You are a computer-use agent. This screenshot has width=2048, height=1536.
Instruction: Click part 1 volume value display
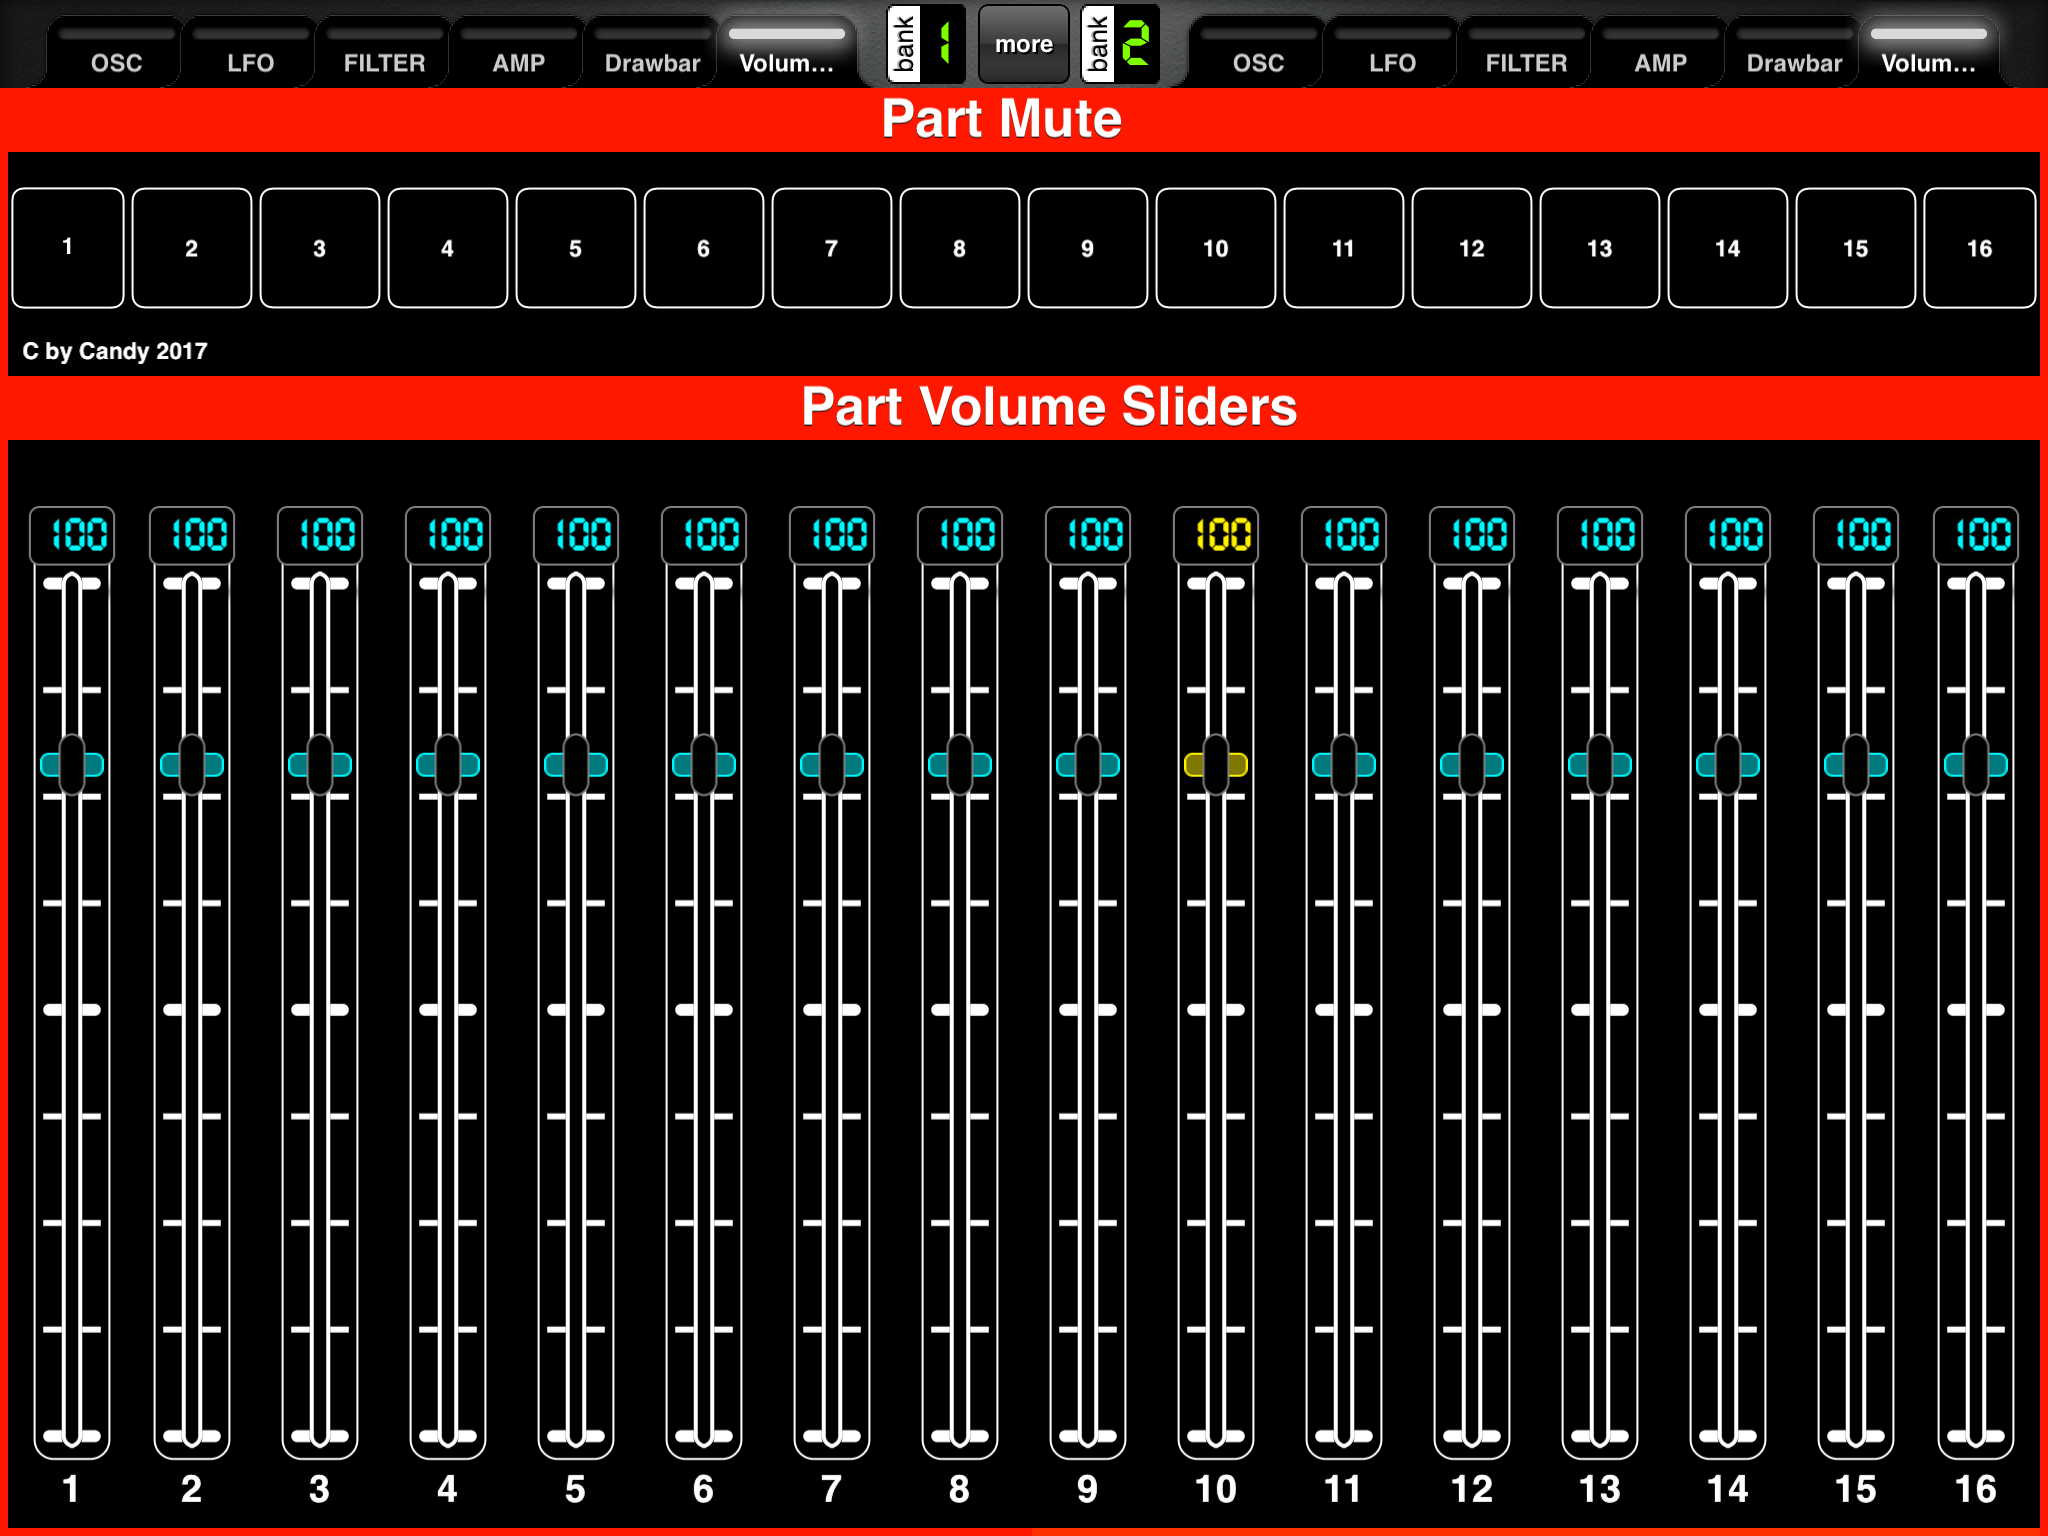tap(72, 535)
